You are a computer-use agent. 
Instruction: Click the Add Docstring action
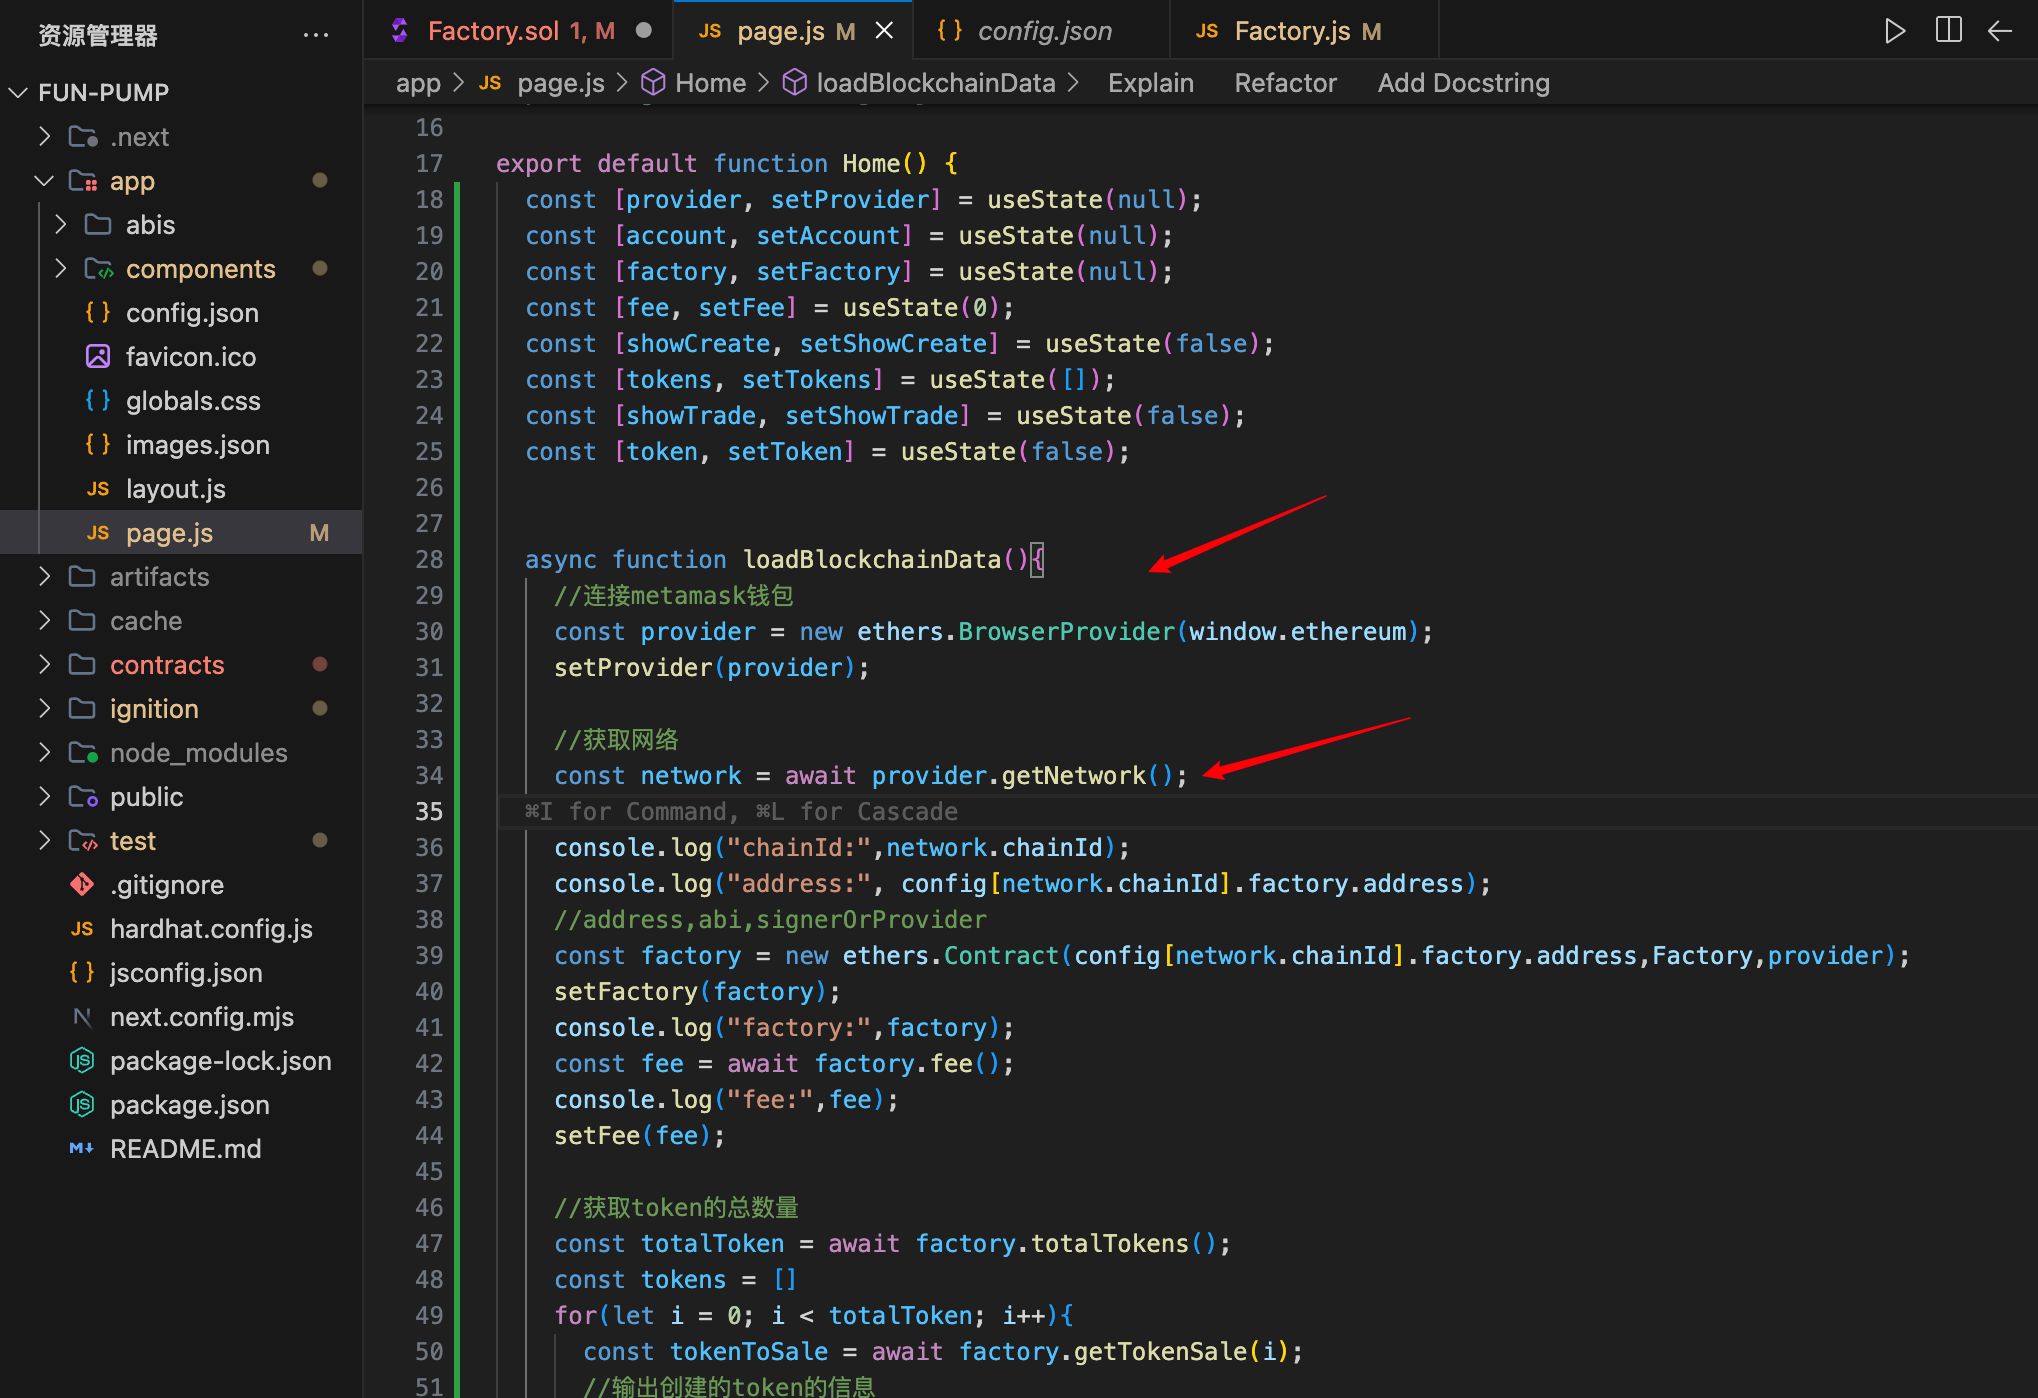click(1463, 82)
